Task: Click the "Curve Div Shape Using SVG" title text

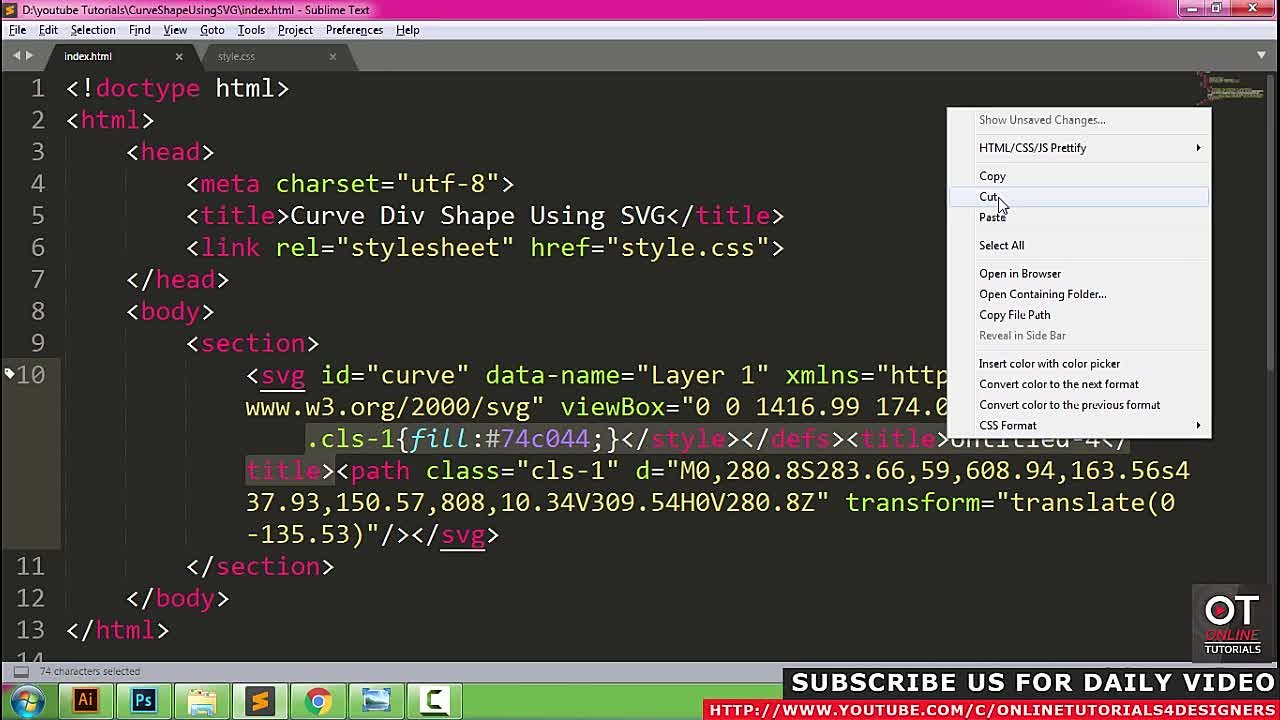Action: tap(477, 216)
